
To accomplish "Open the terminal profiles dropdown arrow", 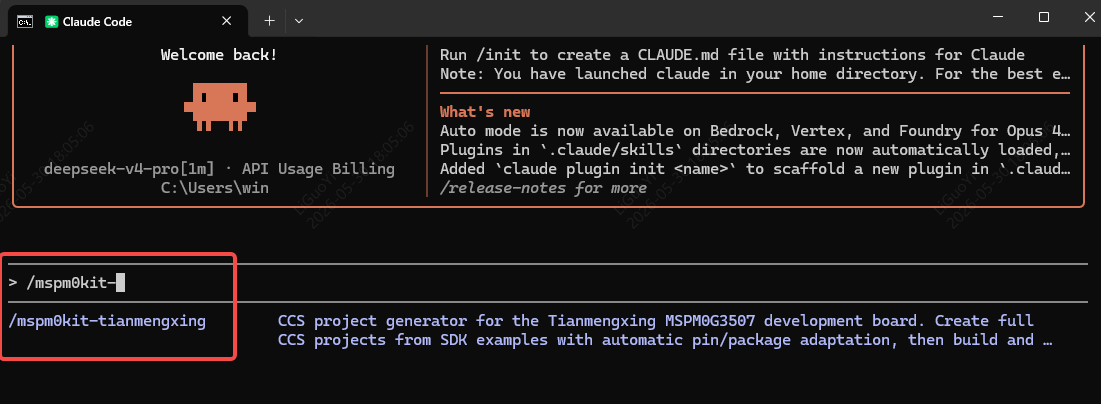I will click(299, 21).
